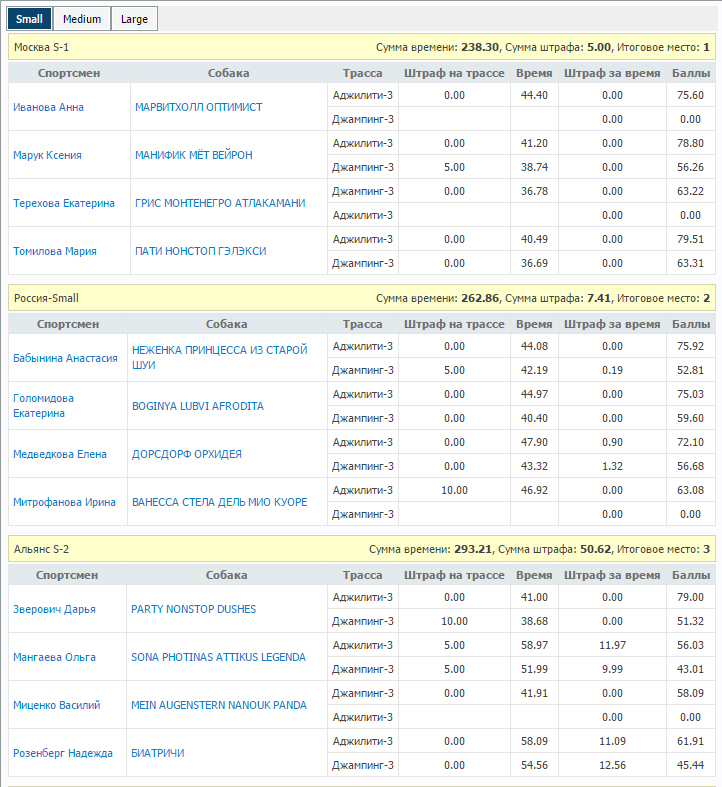Switch to the Small tab
The height and width of the screenshot is (787, 722).
click(x=30, y=19)
